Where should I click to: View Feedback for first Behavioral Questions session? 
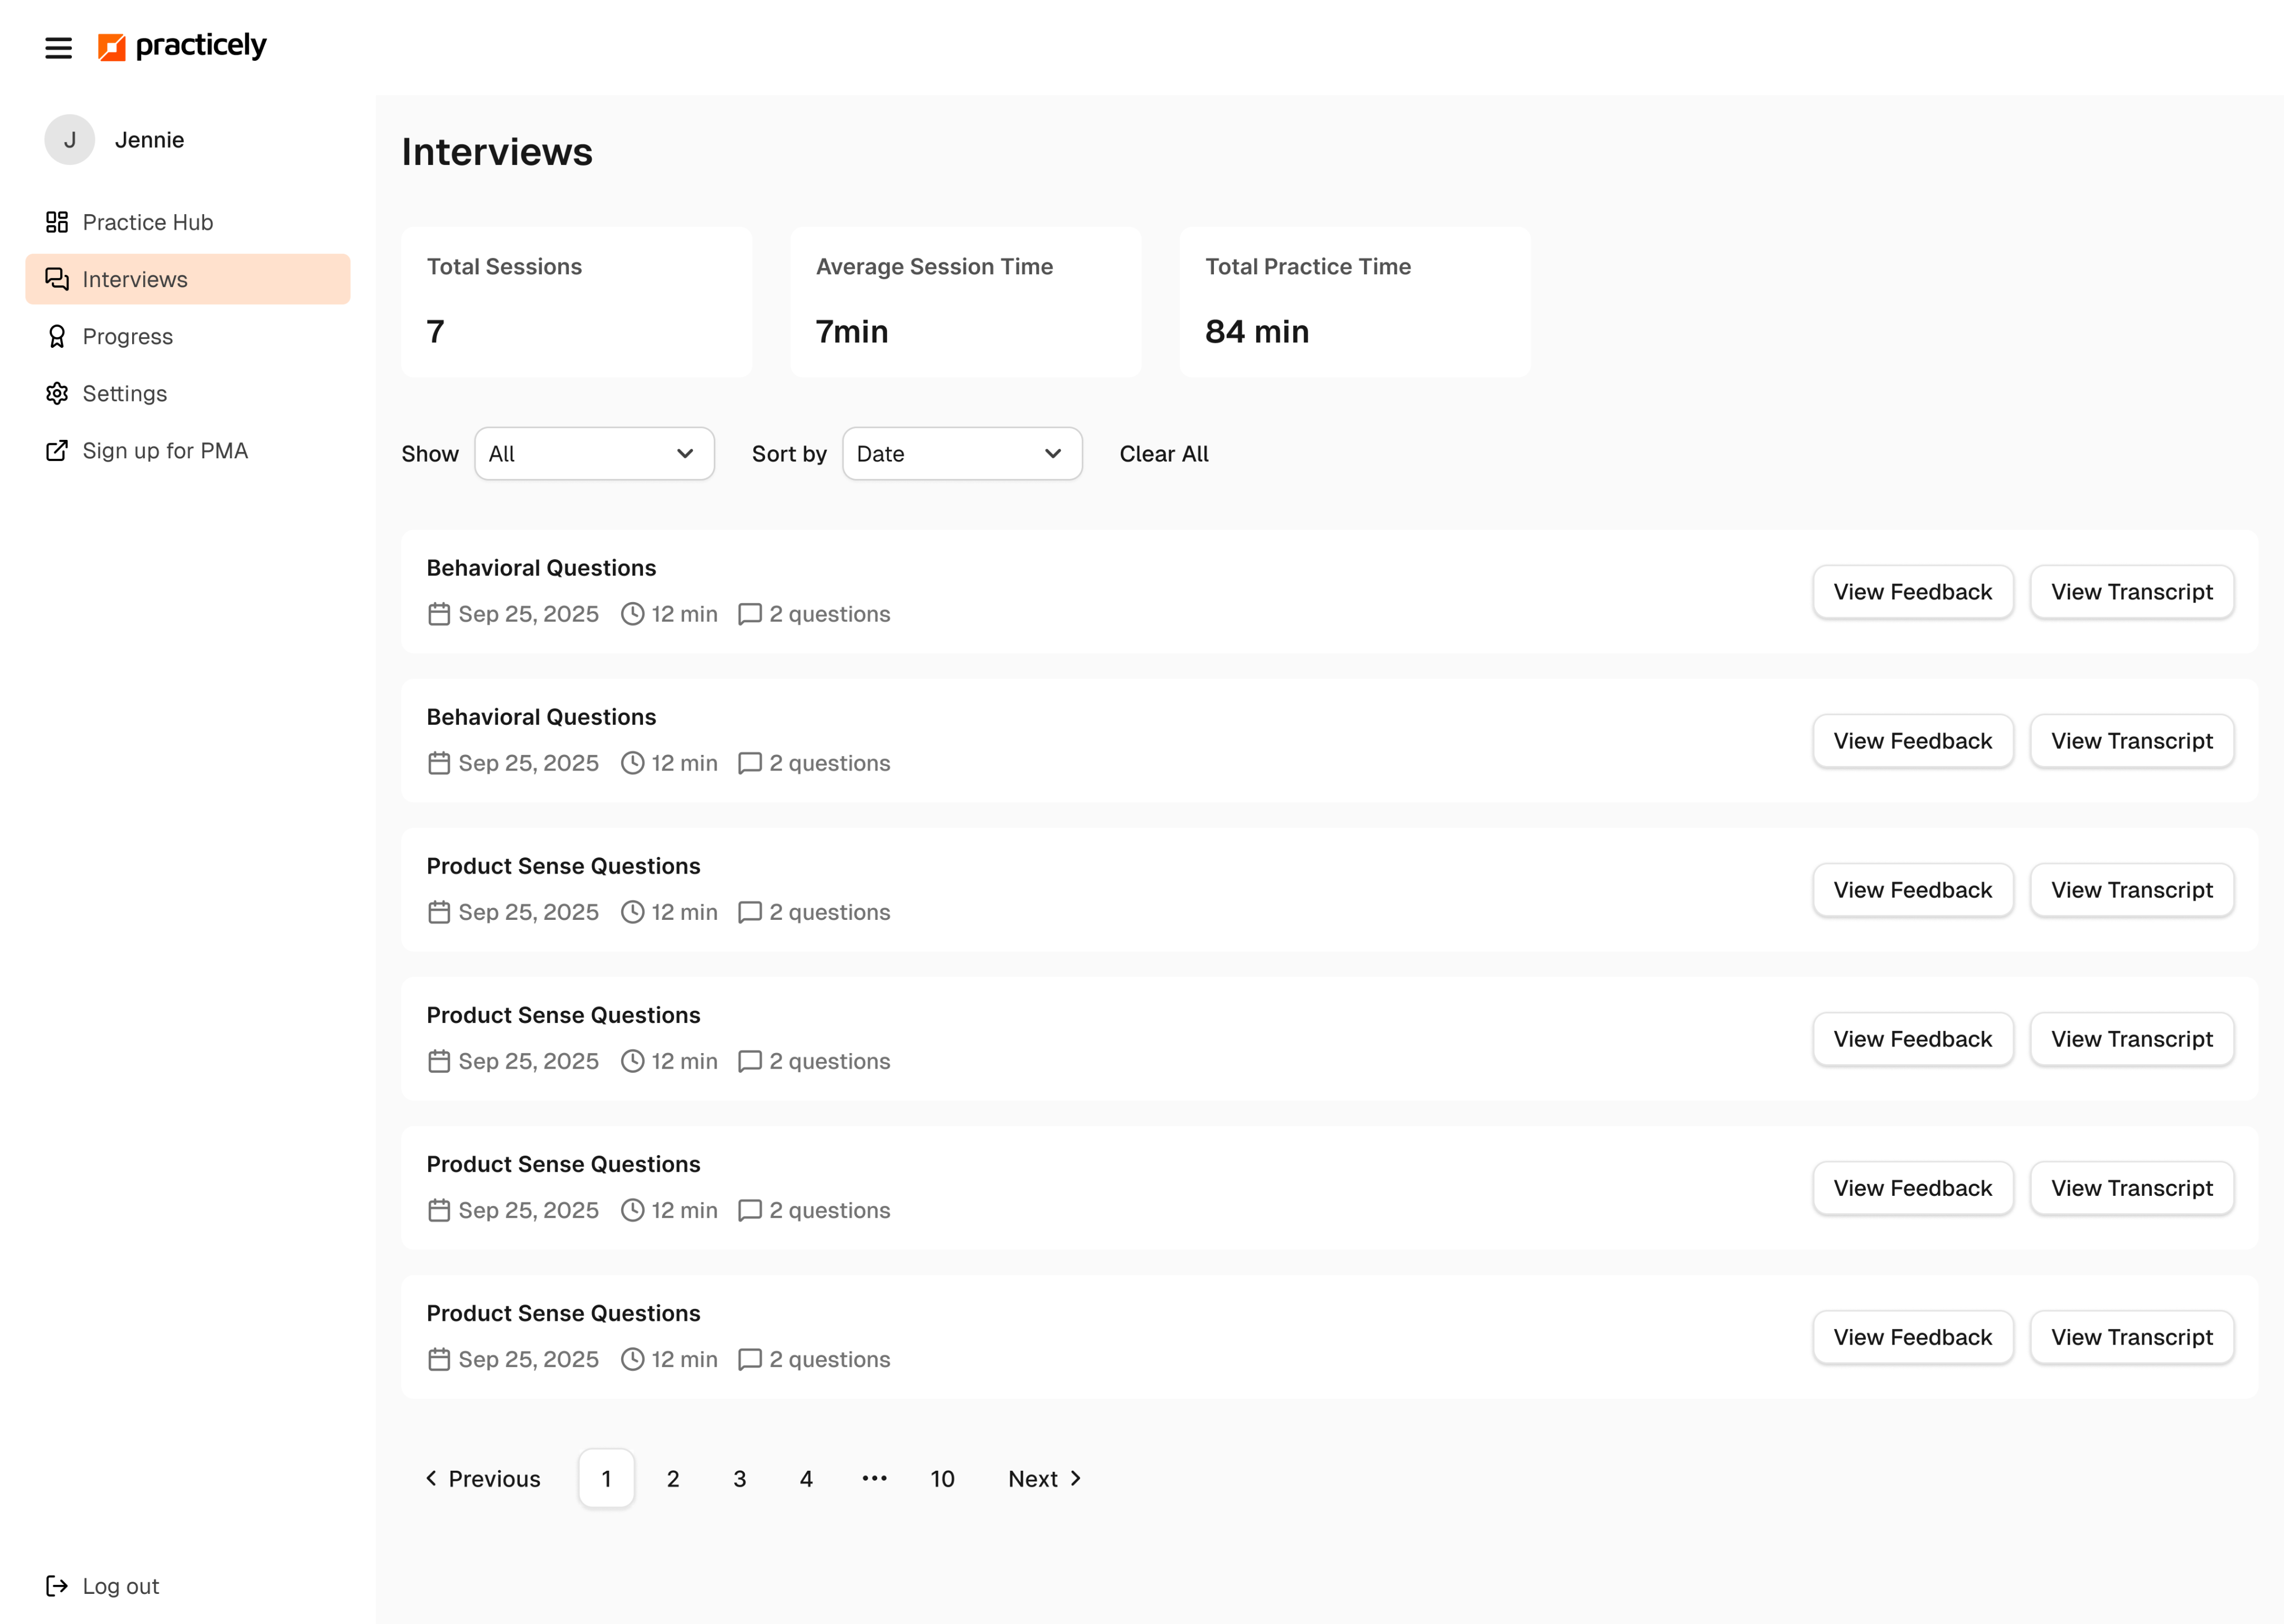point(1912,592)
